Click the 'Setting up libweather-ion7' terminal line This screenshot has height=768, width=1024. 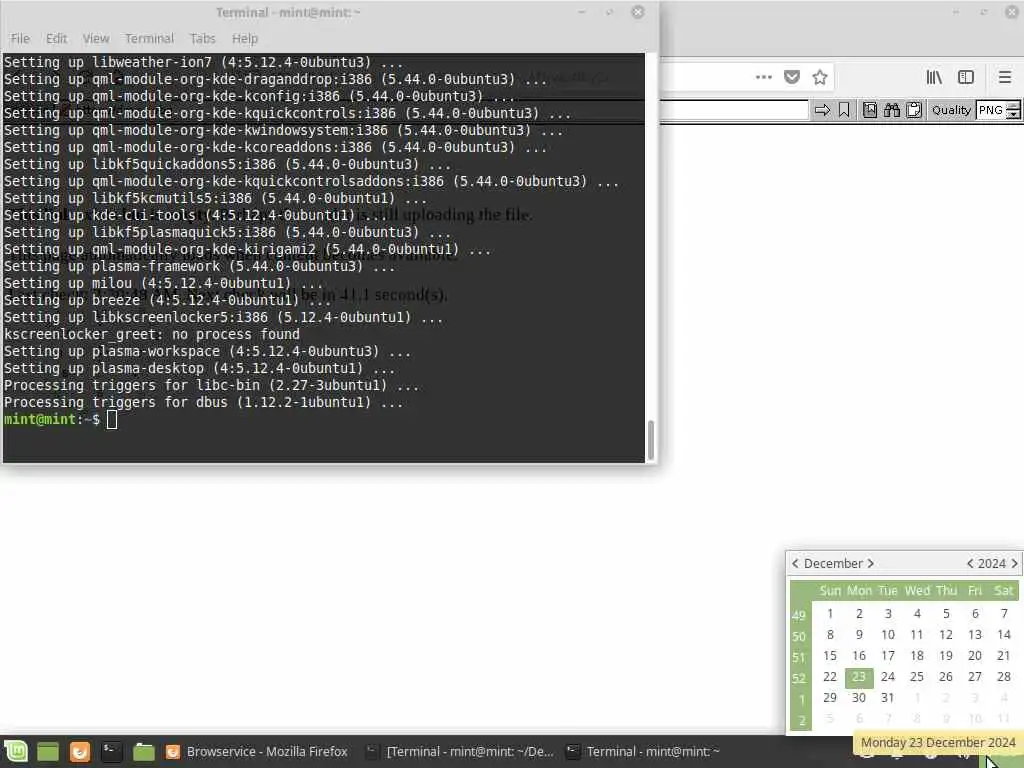coord(203,63)
